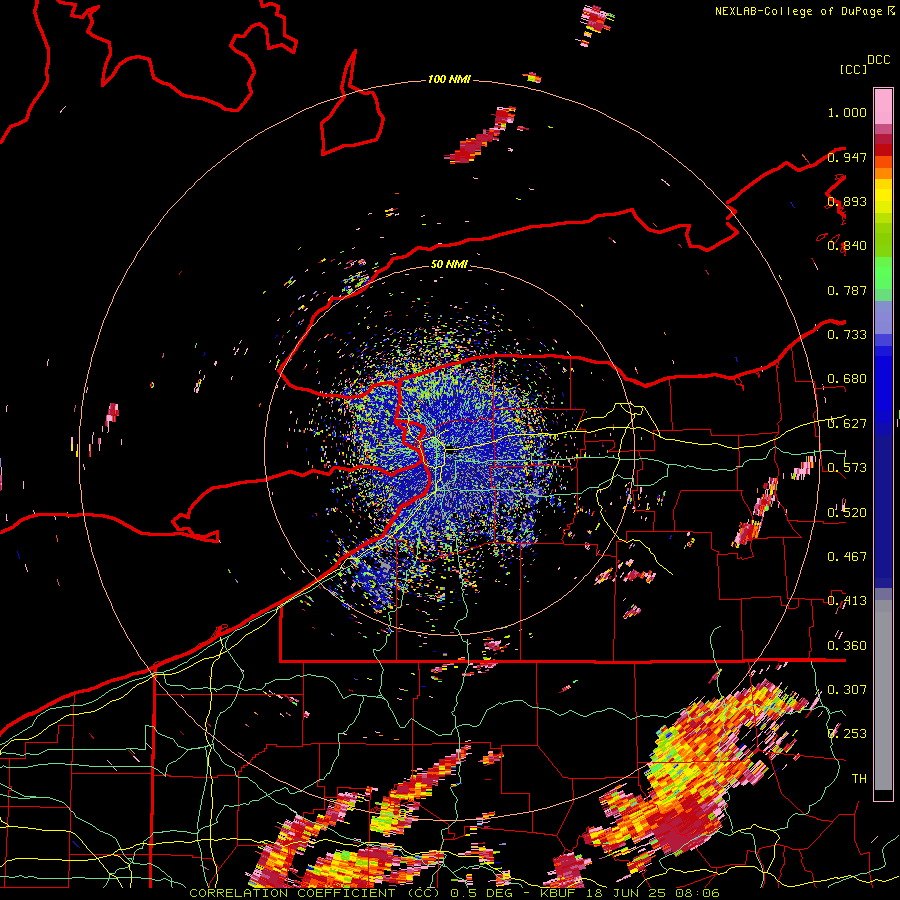The width and height of the screenshot is (900, 900).
Task: Select the 1.000 value on the color scale
Action: (847, 112)
